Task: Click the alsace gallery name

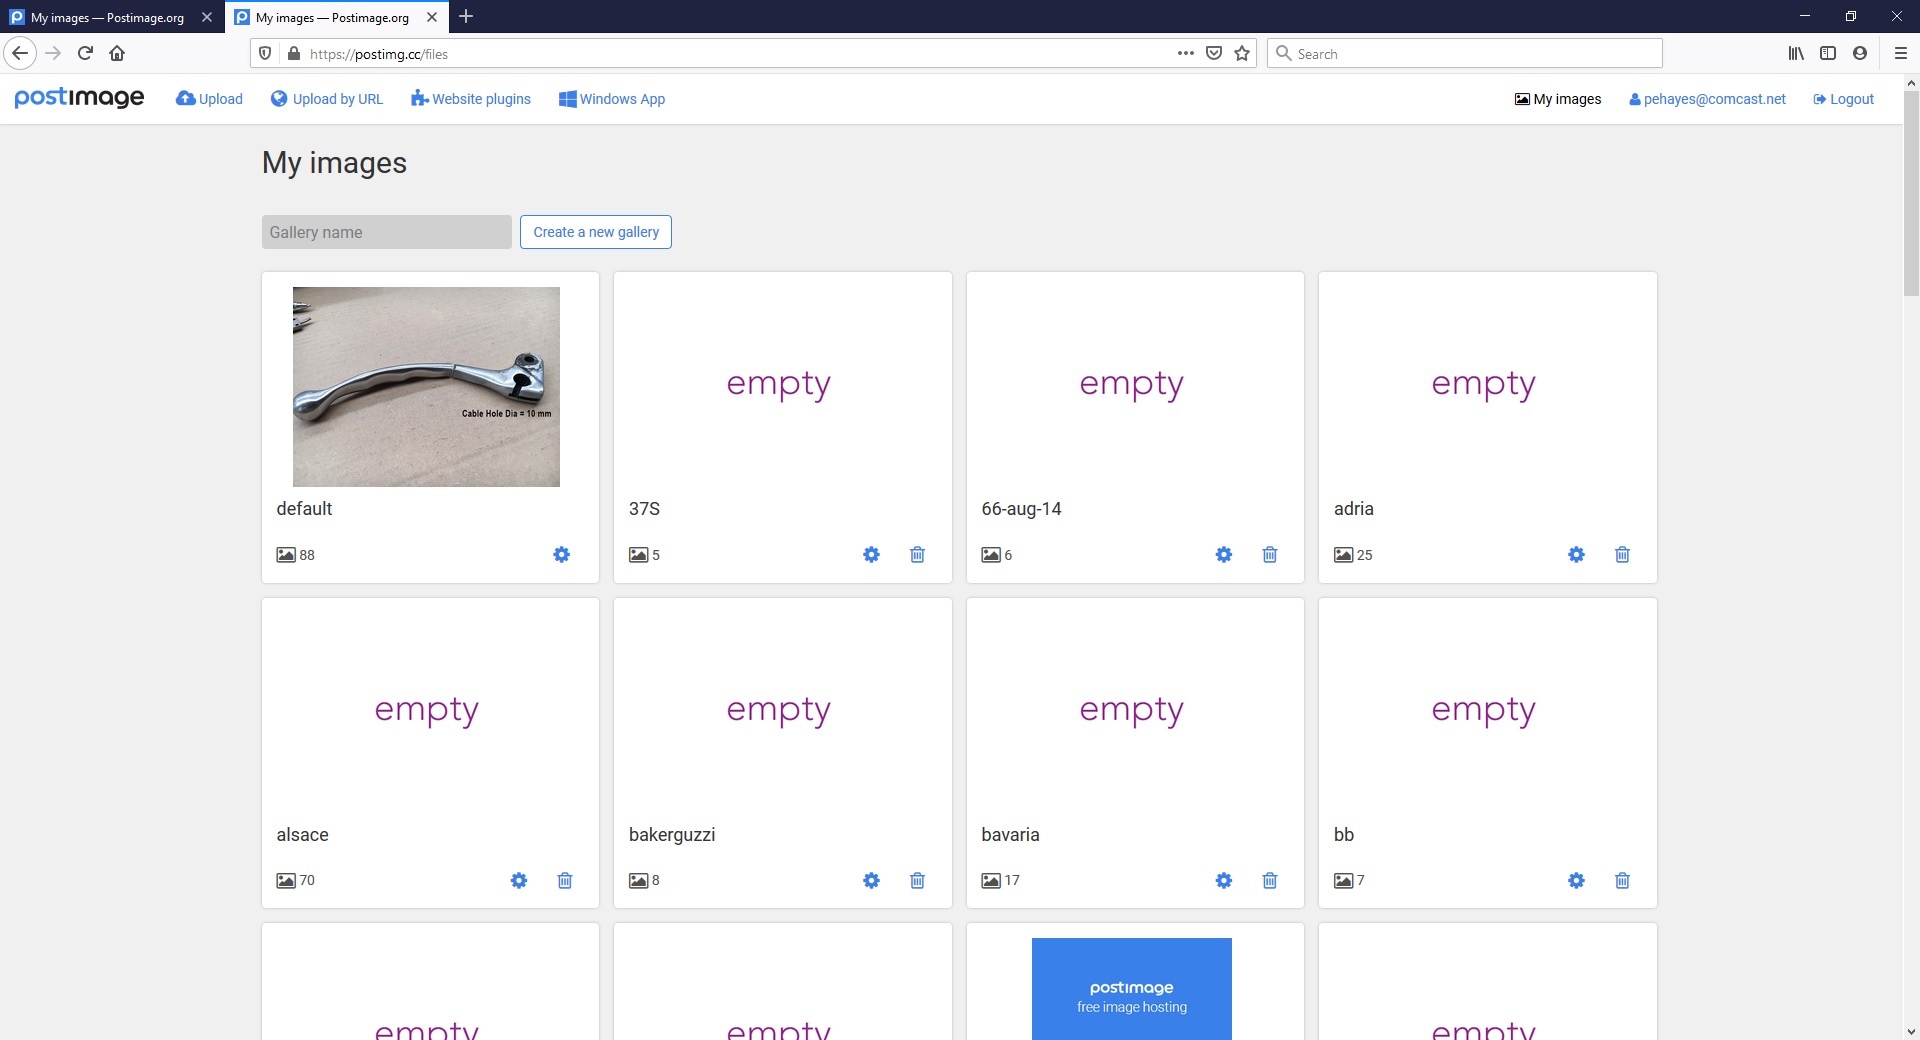Action: click(x=302, y=835)
